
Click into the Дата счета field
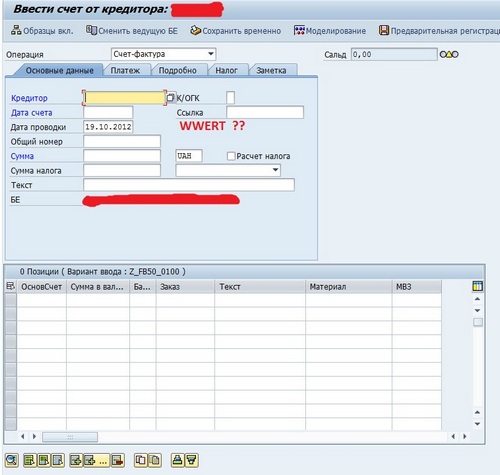tap(108, 112)
